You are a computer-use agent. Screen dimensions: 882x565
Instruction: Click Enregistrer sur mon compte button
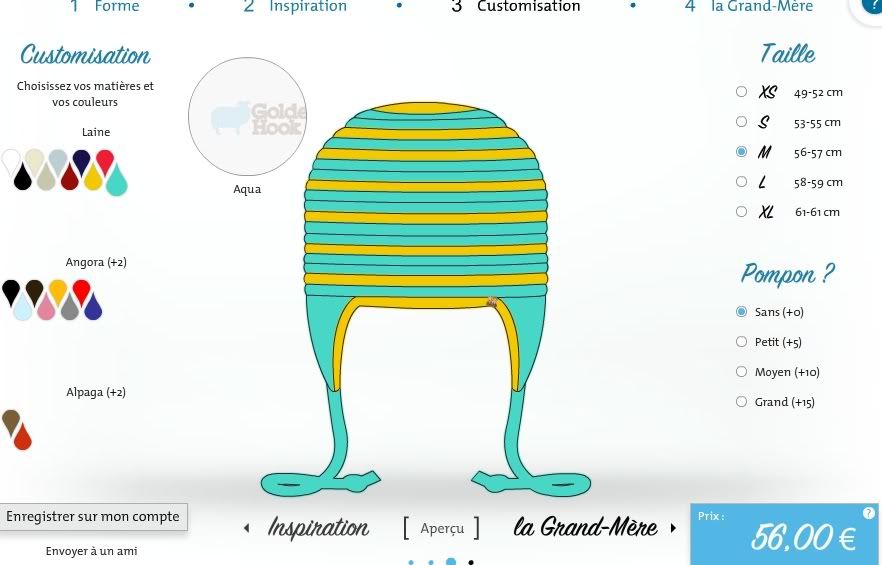(x=93, y=517)
